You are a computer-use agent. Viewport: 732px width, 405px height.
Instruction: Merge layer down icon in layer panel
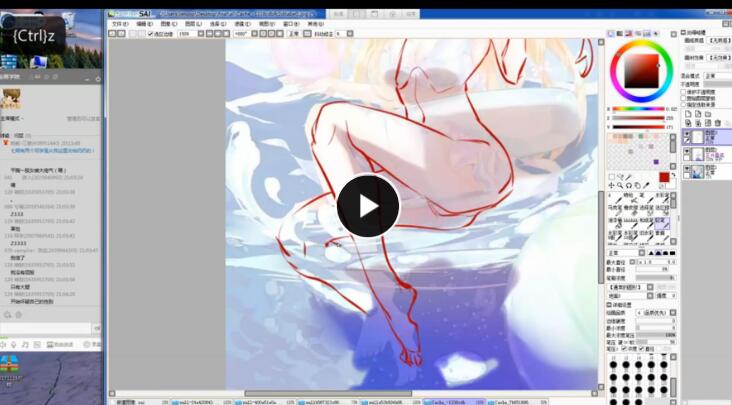(x=698, y=123)
